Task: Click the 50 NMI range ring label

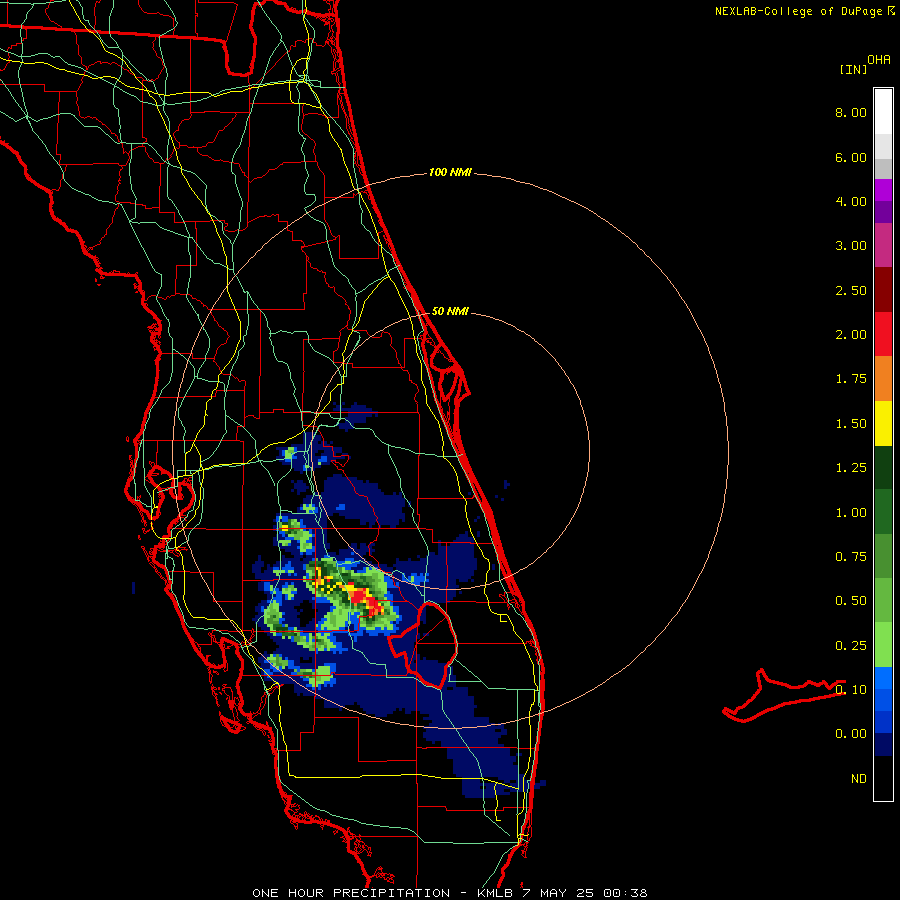Action: pos(450,311)
